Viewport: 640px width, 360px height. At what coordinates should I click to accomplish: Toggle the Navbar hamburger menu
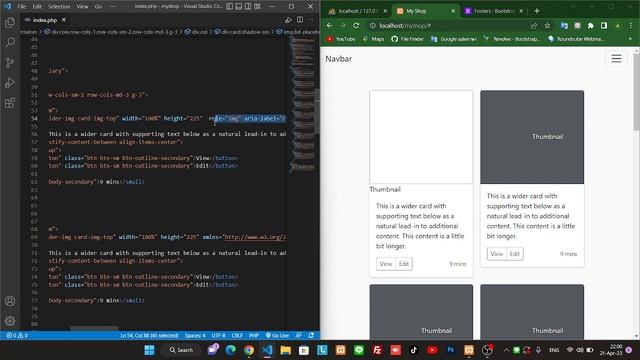click(616, 58)
